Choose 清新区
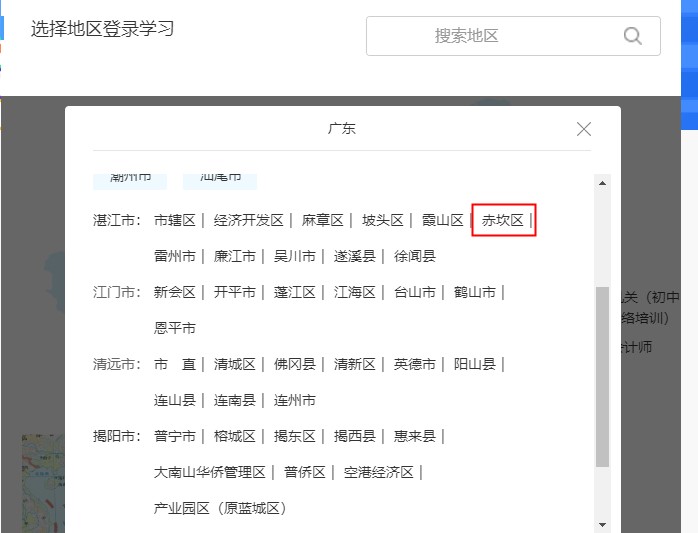This screenshot has width=698, height=533. point(355,364)
